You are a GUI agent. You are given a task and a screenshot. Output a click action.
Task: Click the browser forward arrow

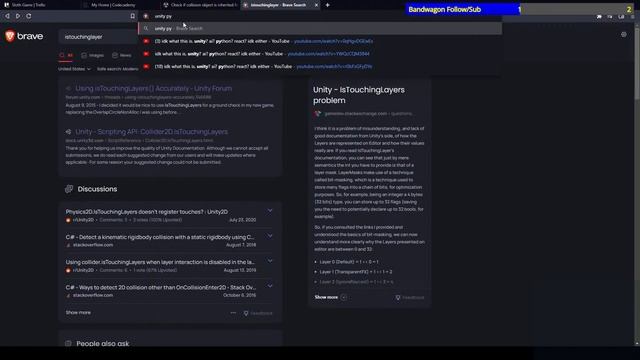tap(18, 16)
